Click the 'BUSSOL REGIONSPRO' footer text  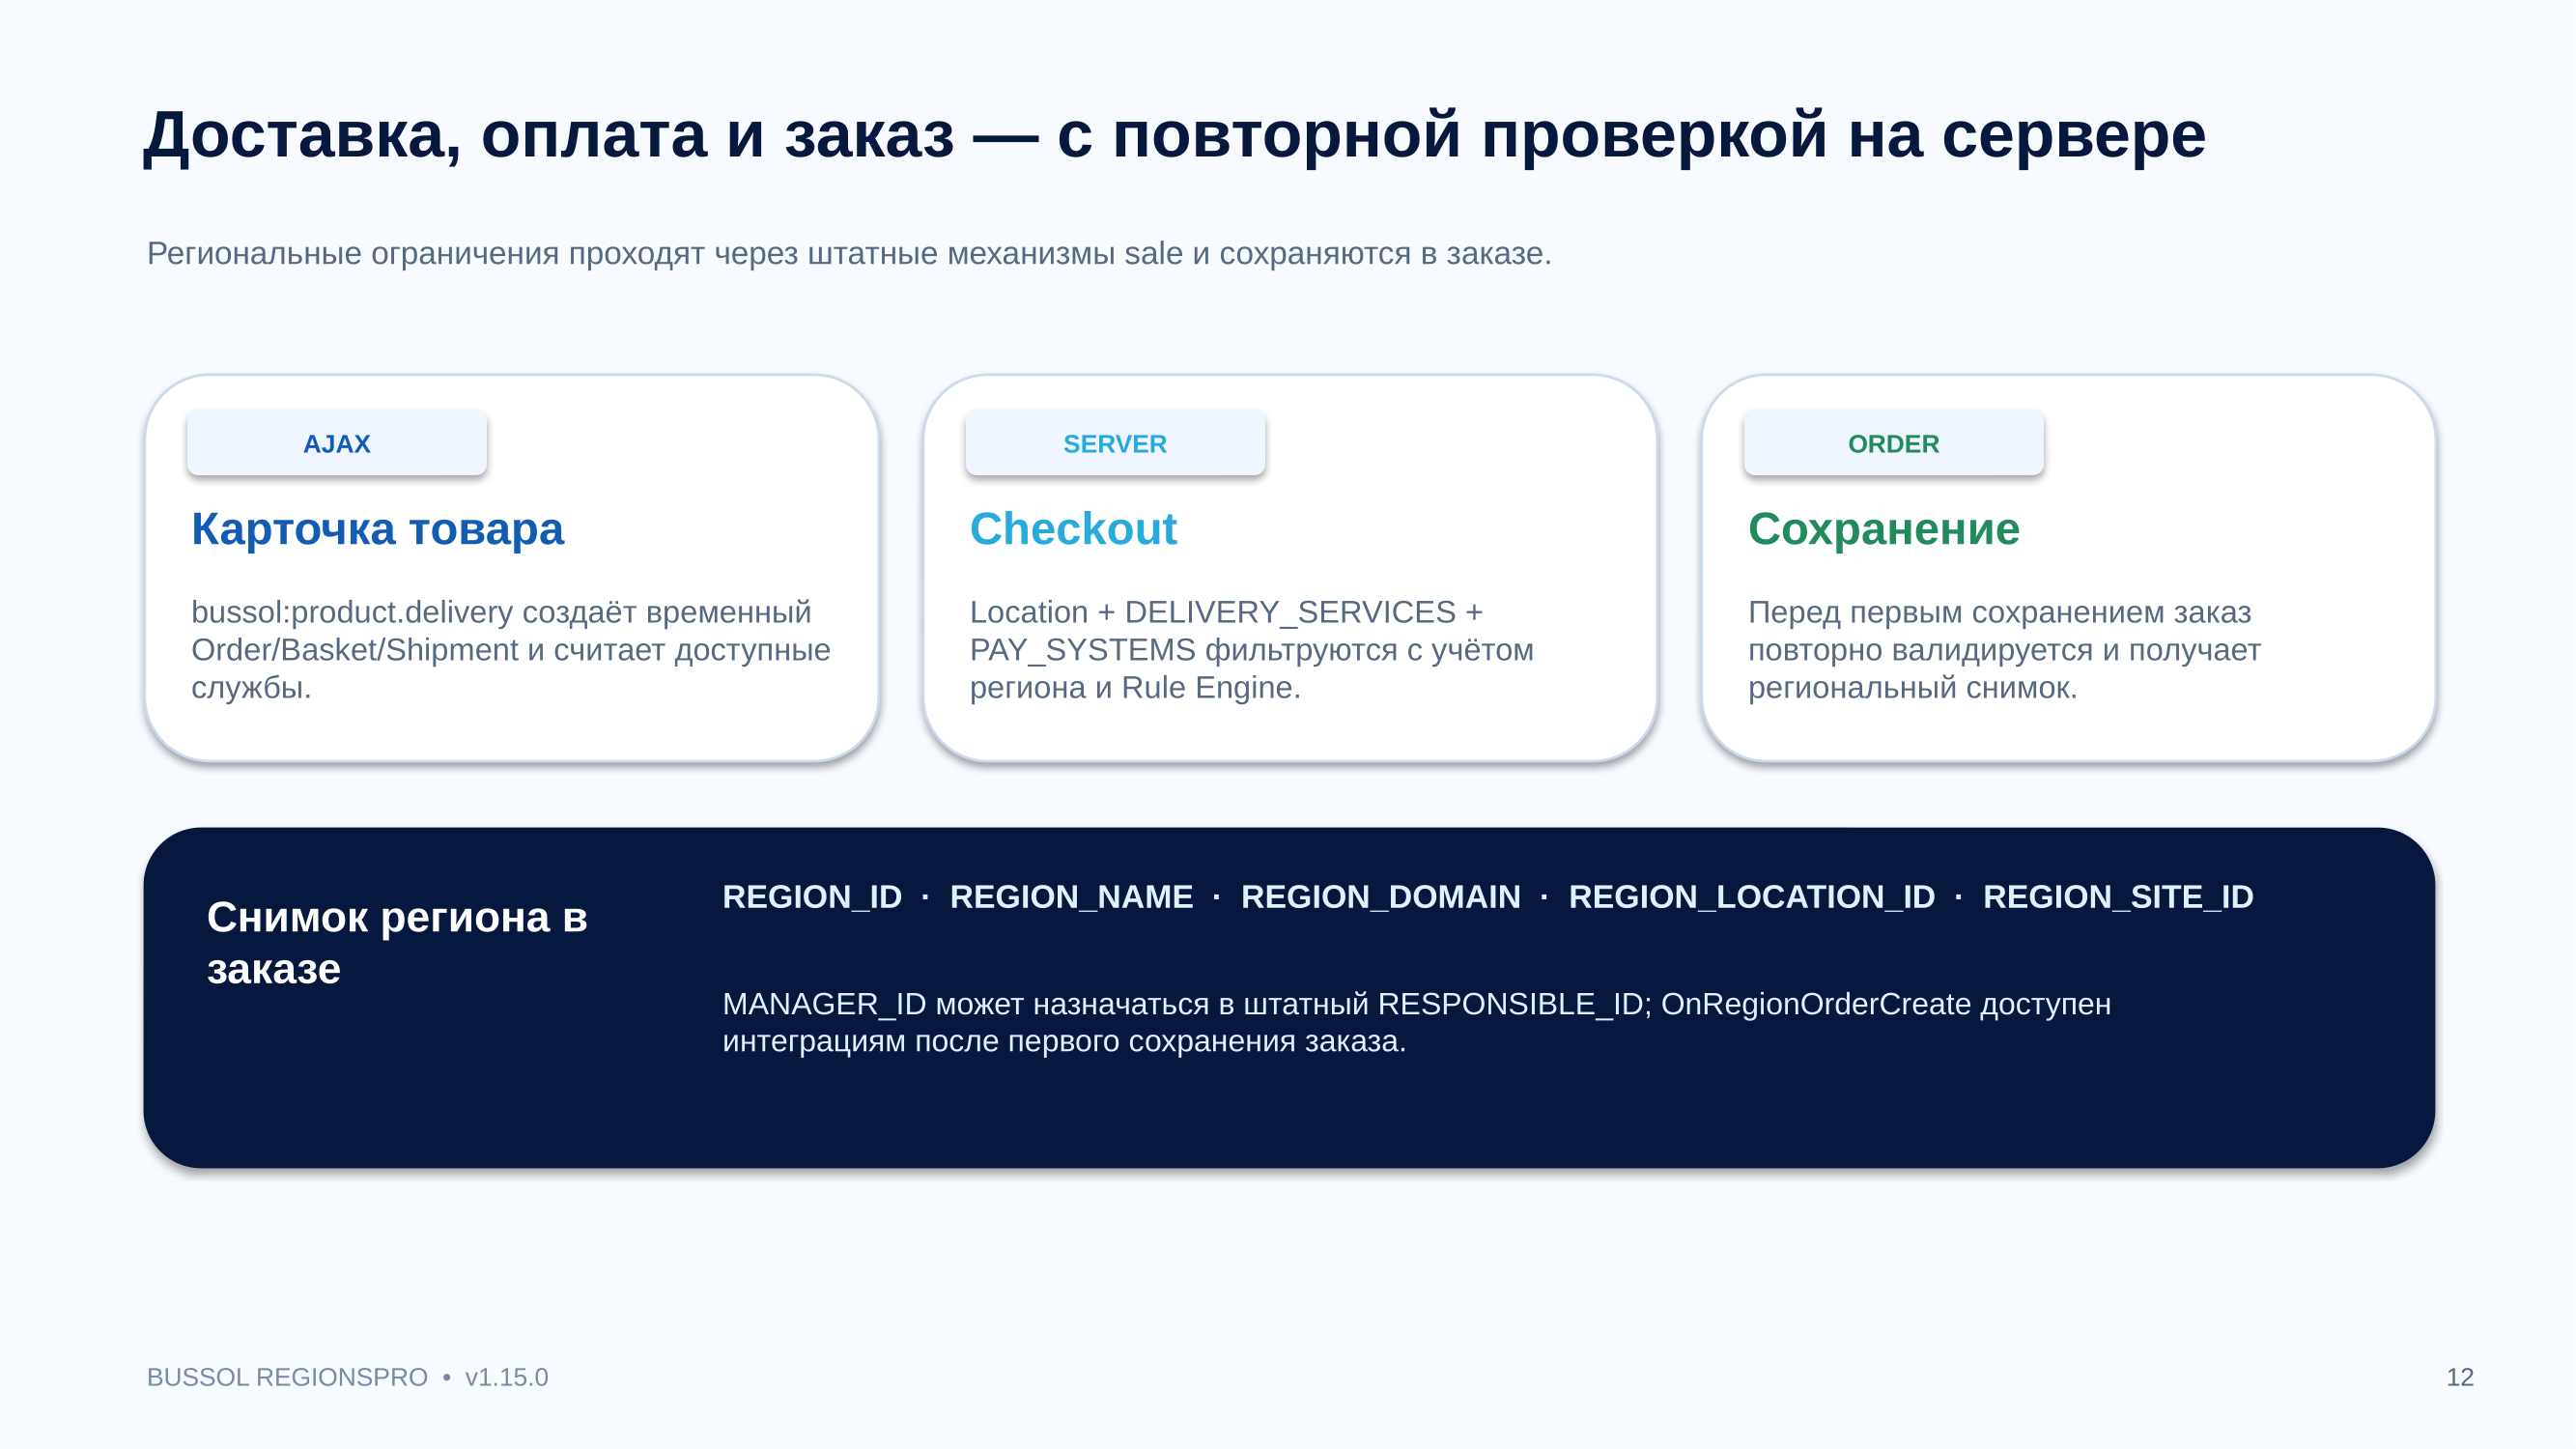pos(287,1377)
